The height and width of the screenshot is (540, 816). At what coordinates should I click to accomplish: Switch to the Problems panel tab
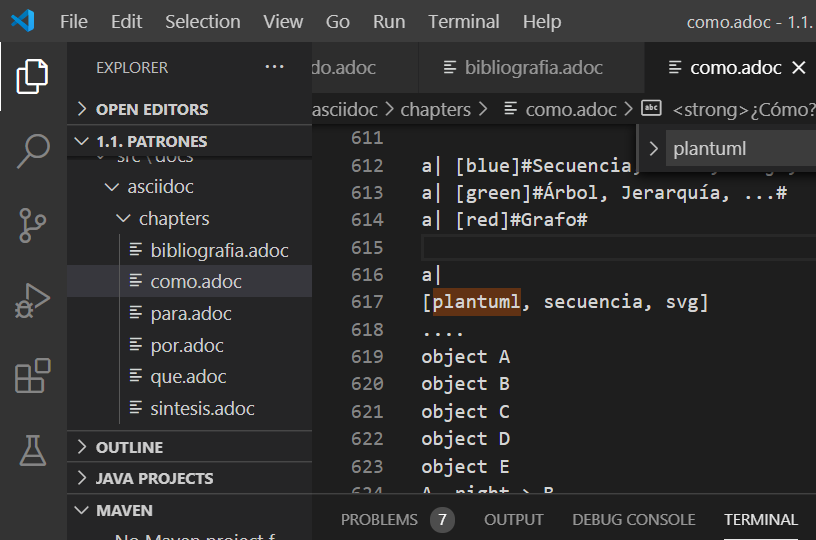pos(379,519)
